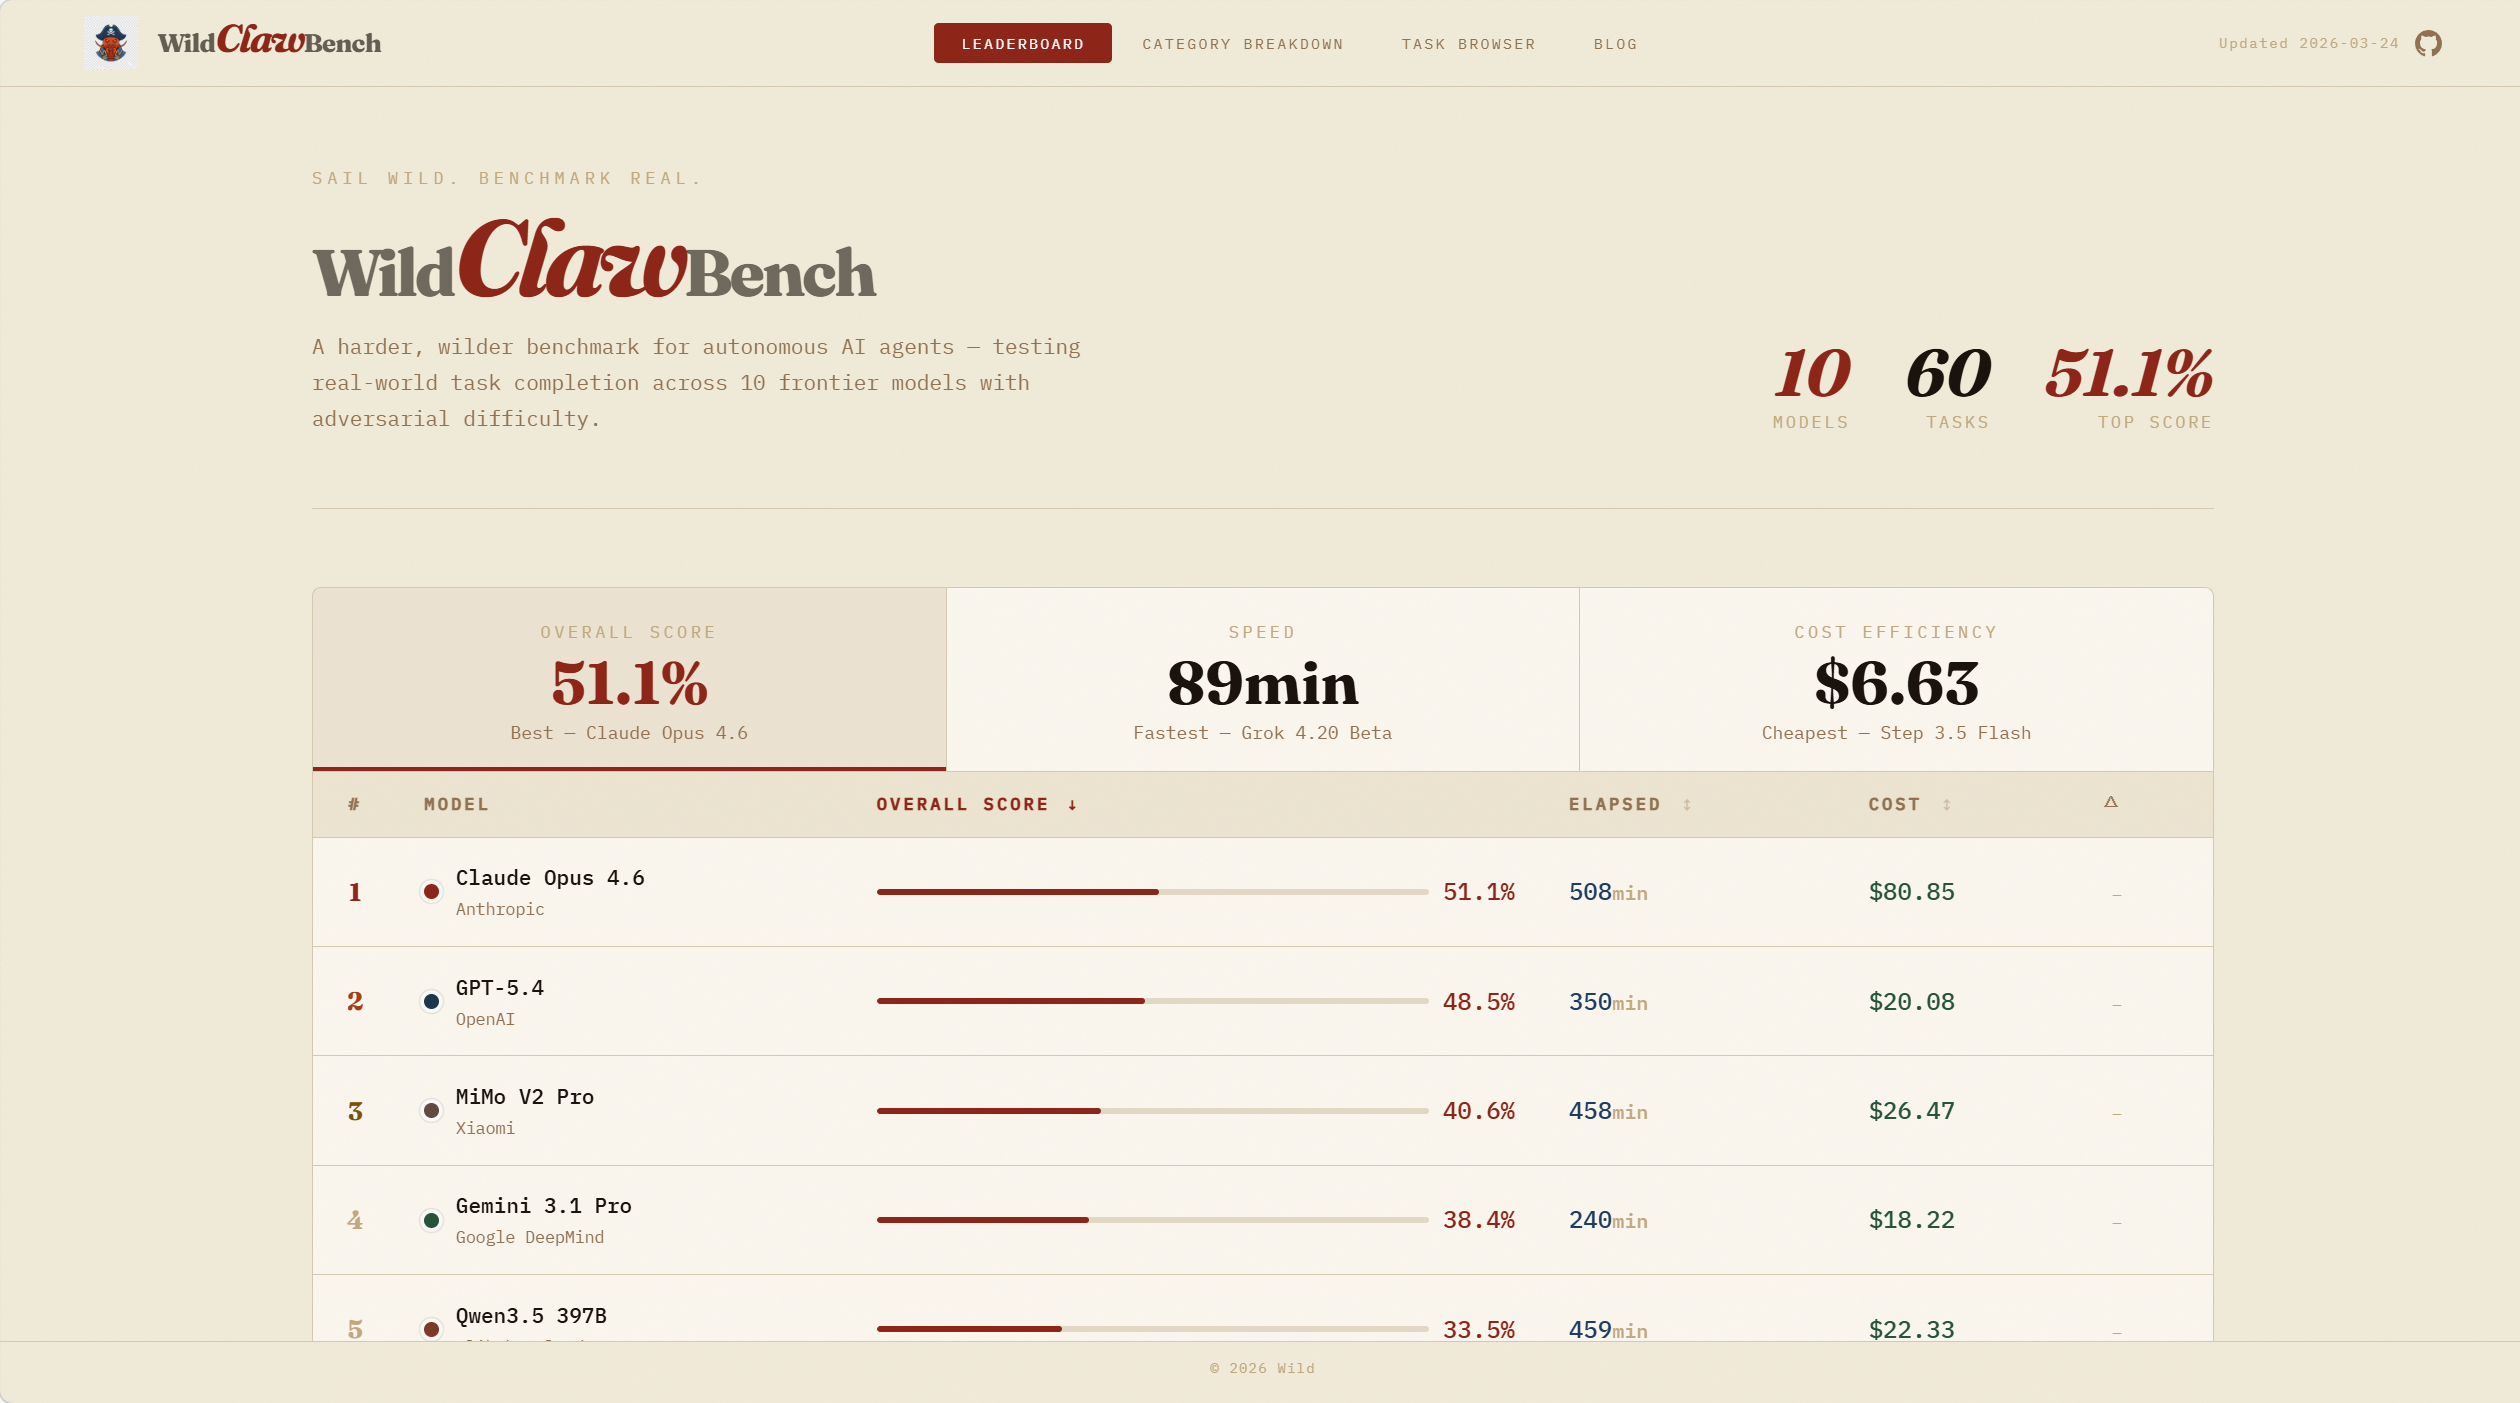Select the Overall Score summary card
2520x1403 pixels.
pos(629,680)
